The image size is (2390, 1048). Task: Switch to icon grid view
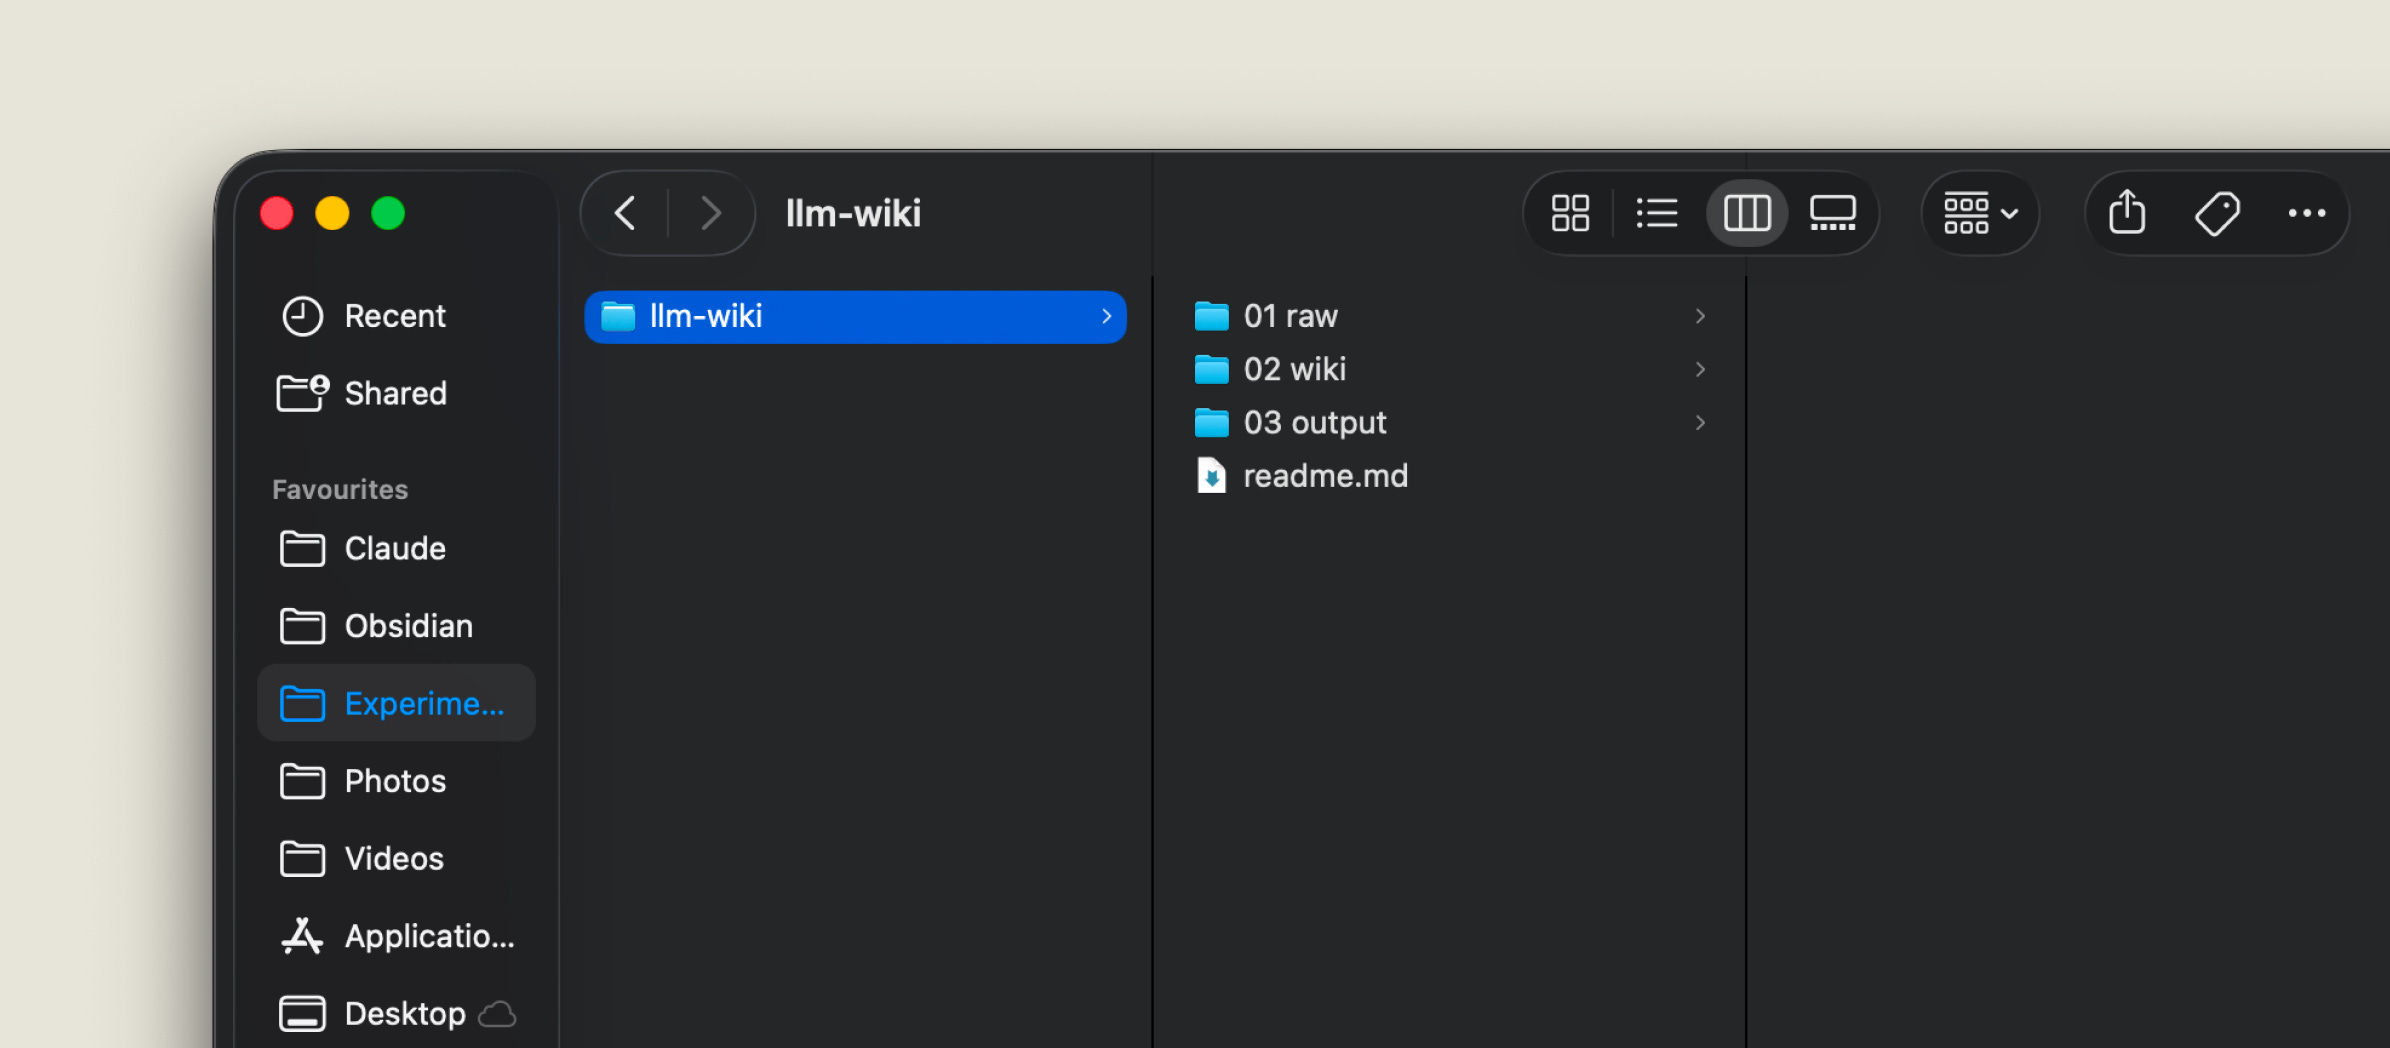pyautogui.click(x=1570, y=213)
